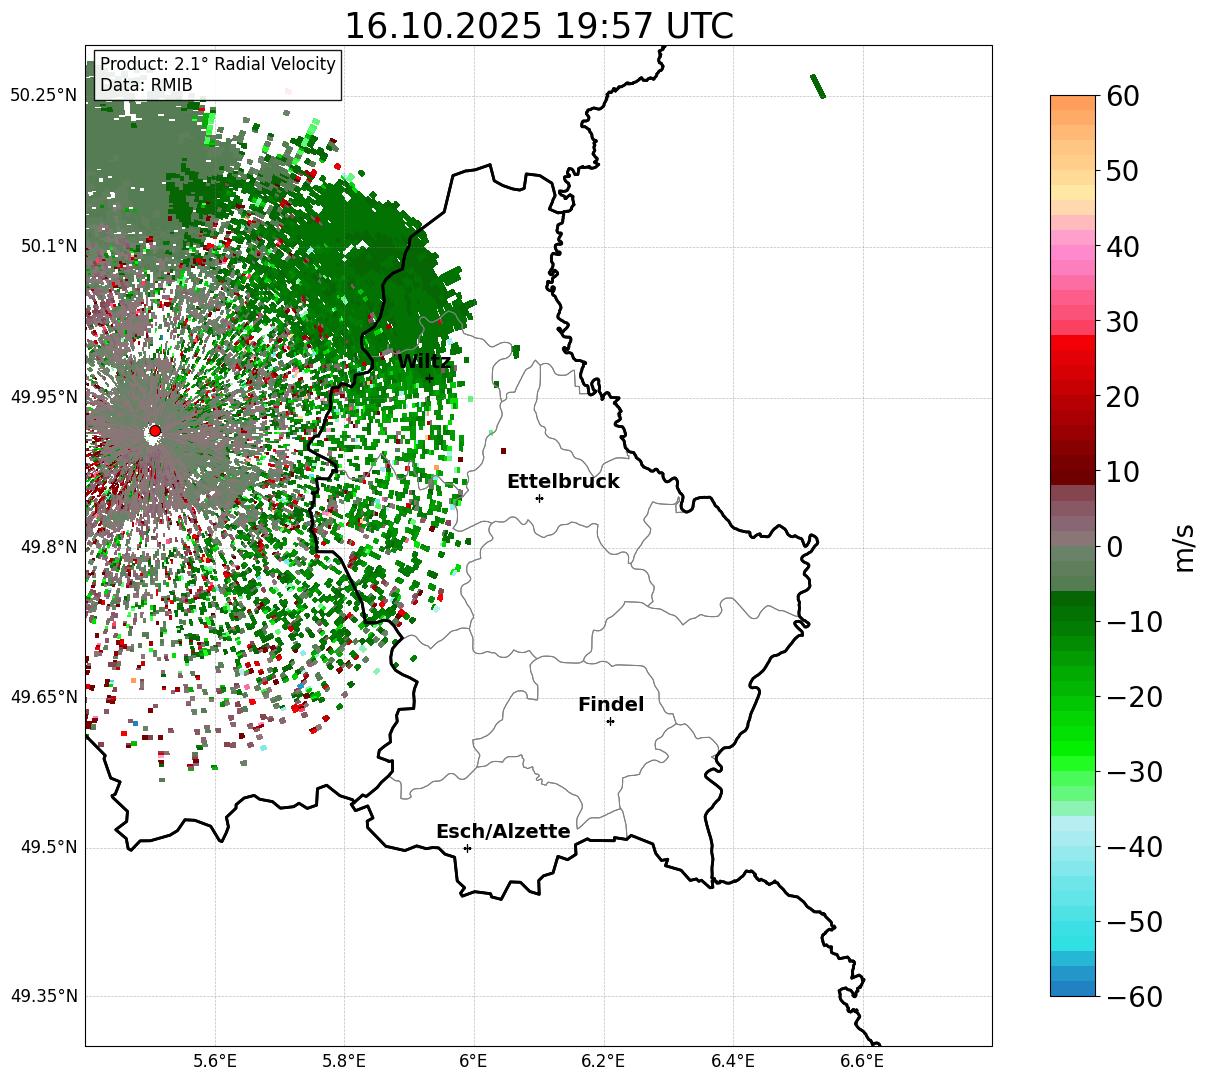
Task: Click the Esch/Alzette city label
Action: [503, 831]
